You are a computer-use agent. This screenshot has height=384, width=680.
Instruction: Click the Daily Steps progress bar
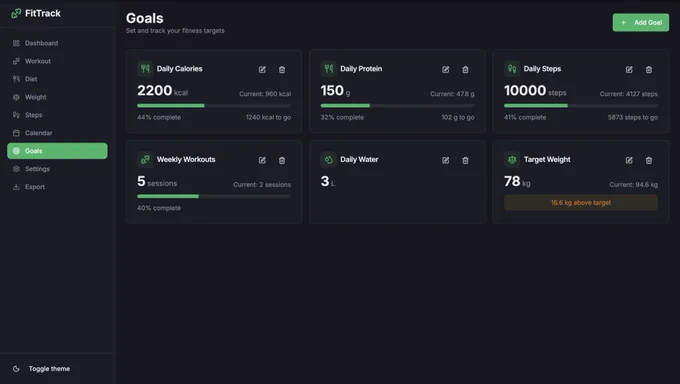pyautogui.click(x=581, y=105)
